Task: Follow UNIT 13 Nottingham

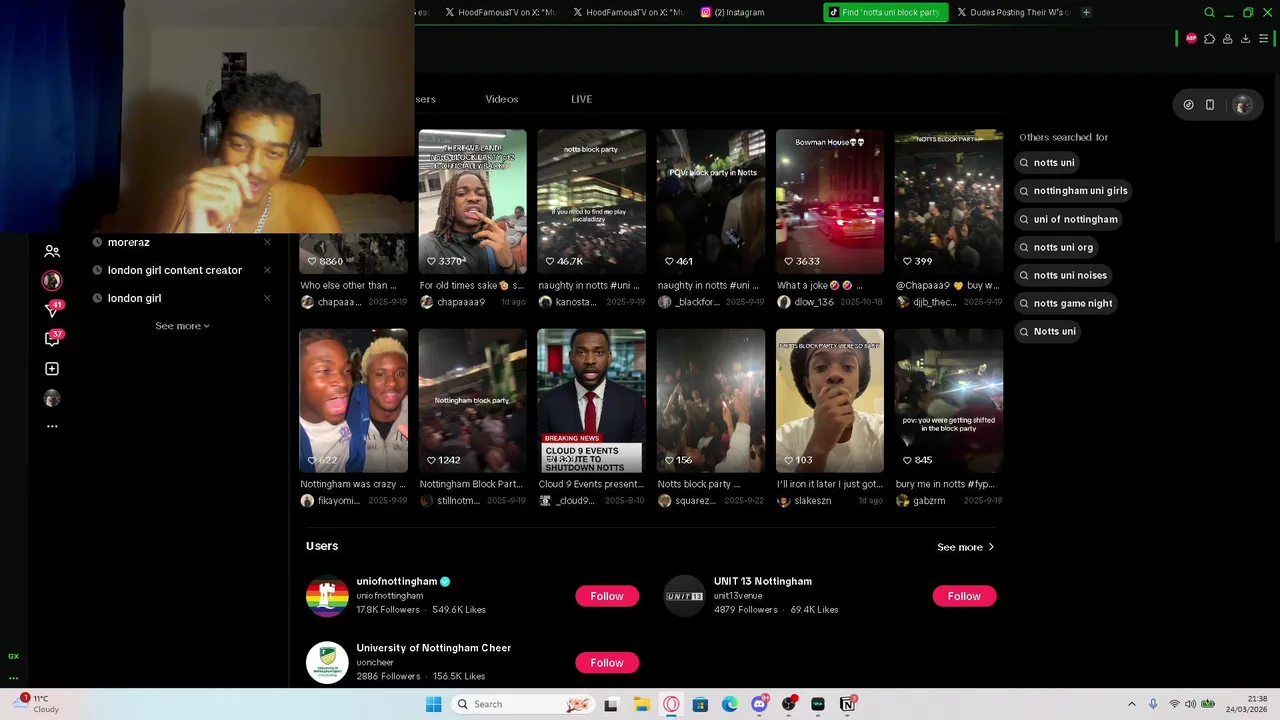Action: pos(964,596)
